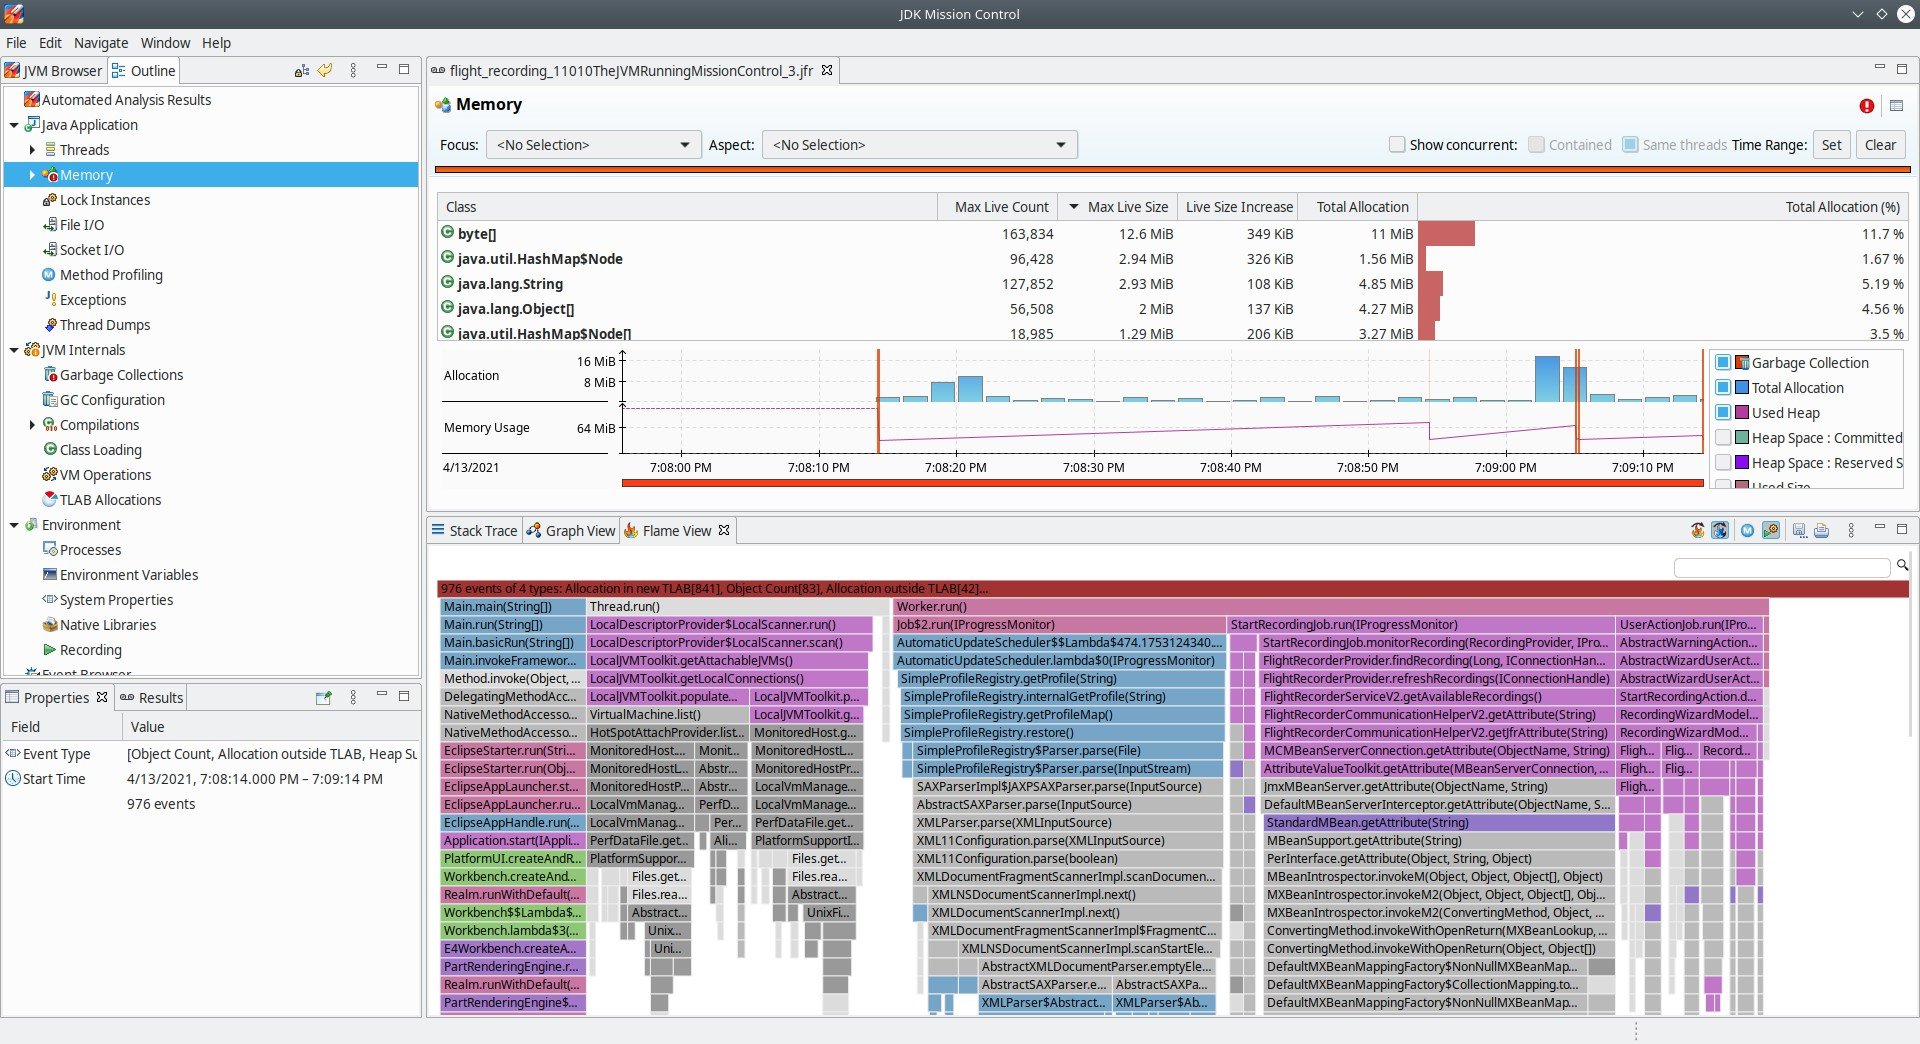Hide the Used Heap series in the legend
The width and height of the screenshot is (1920, 1044).
[x=1725, y=412]
